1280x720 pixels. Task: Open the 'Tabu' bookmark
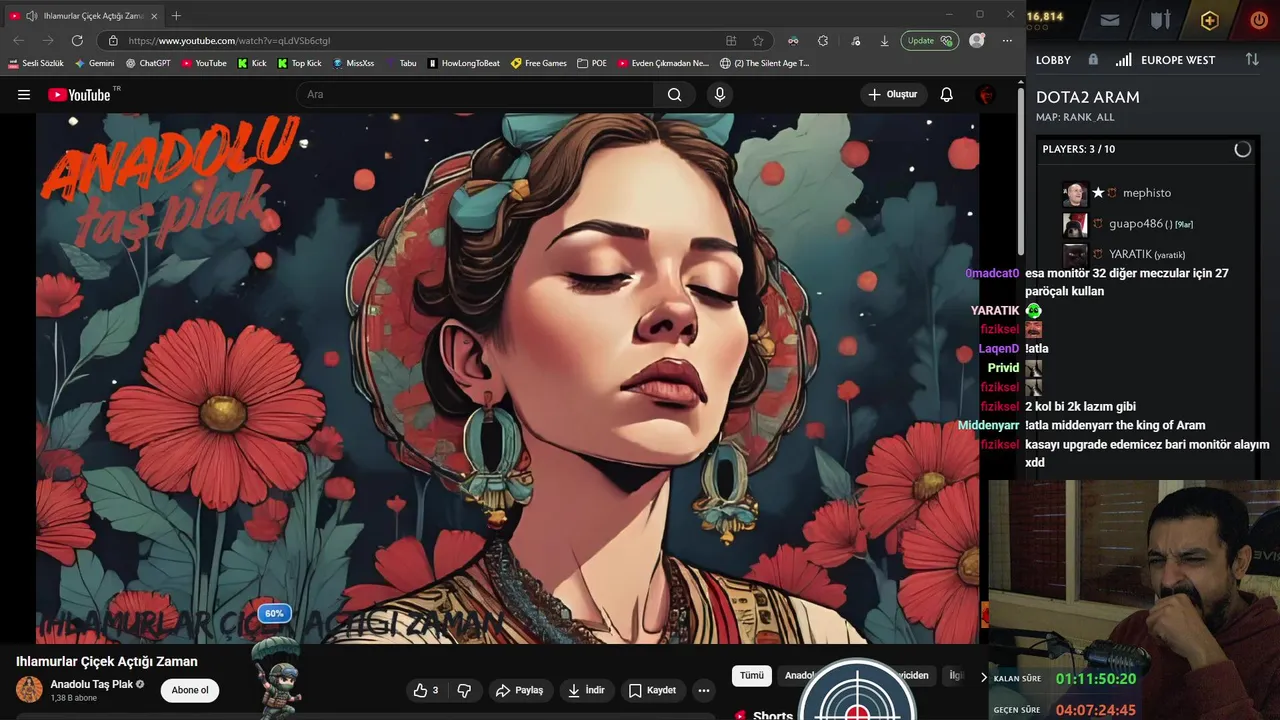pos(401,63)
